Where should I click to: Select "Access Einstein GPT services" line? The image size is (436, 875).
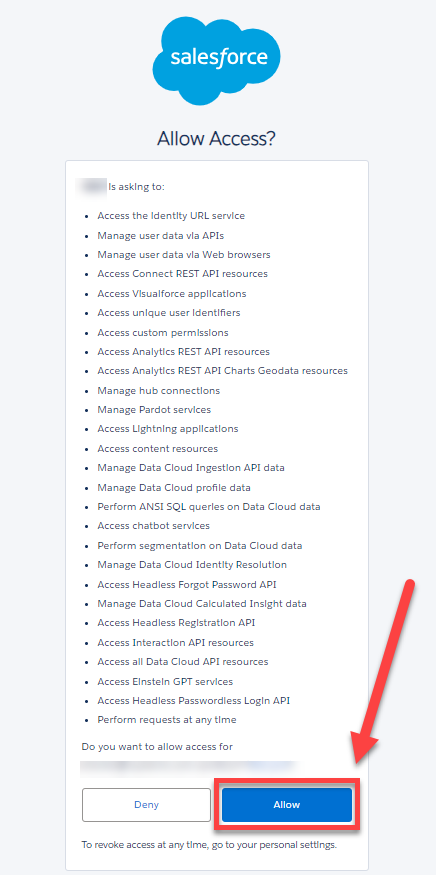tap(165, 681)
